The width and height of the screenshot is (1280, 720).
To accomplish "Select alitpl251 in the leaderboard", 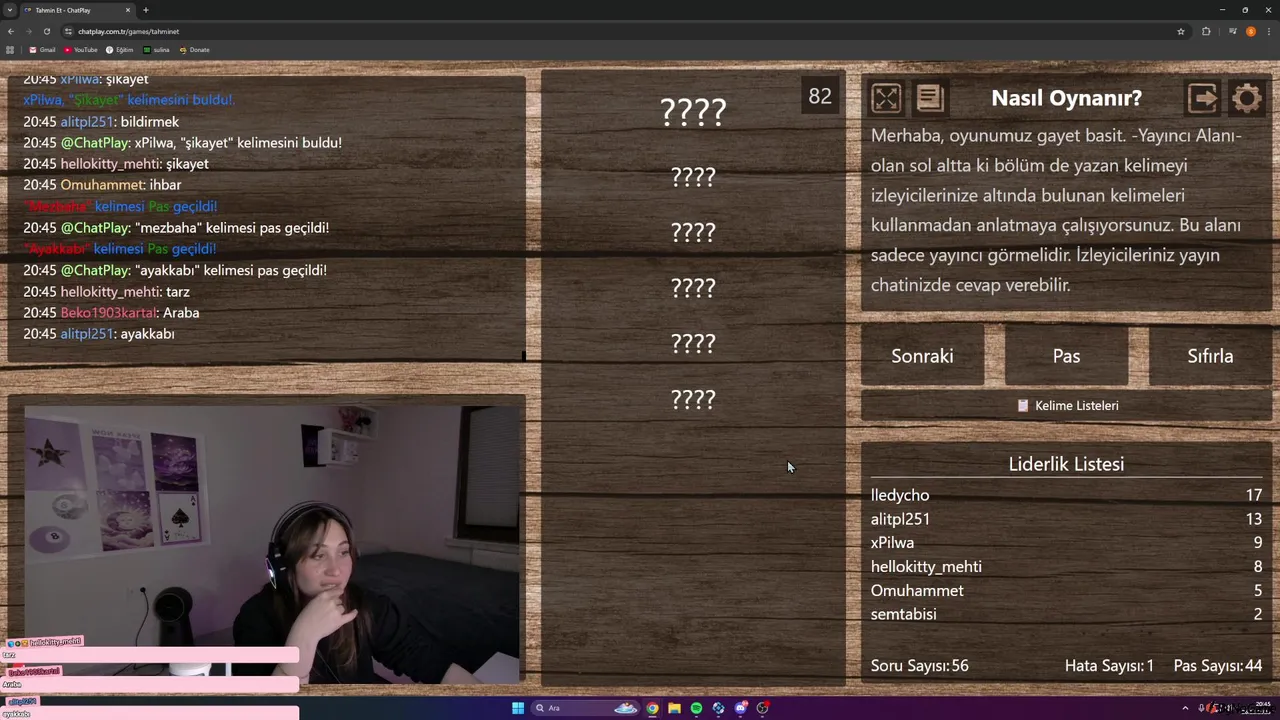I will pyautogui.click(x=900, y=519).
